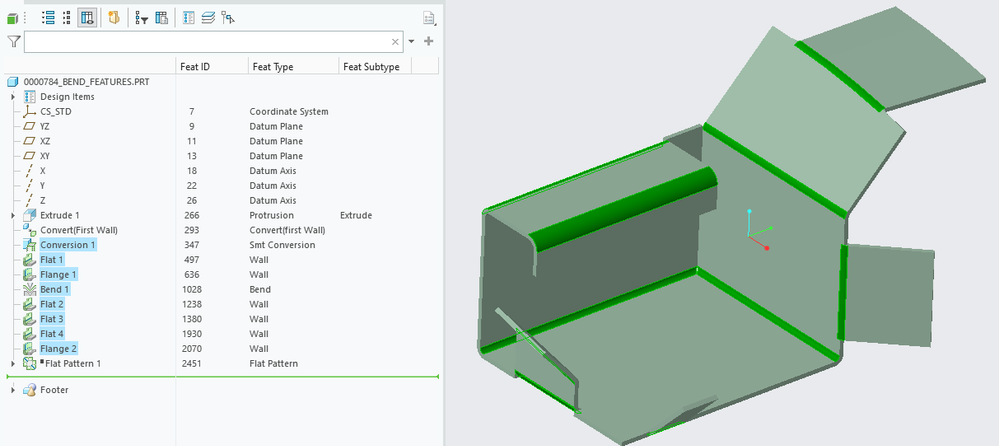Click inside the model tree search field

tap(206, 41)
